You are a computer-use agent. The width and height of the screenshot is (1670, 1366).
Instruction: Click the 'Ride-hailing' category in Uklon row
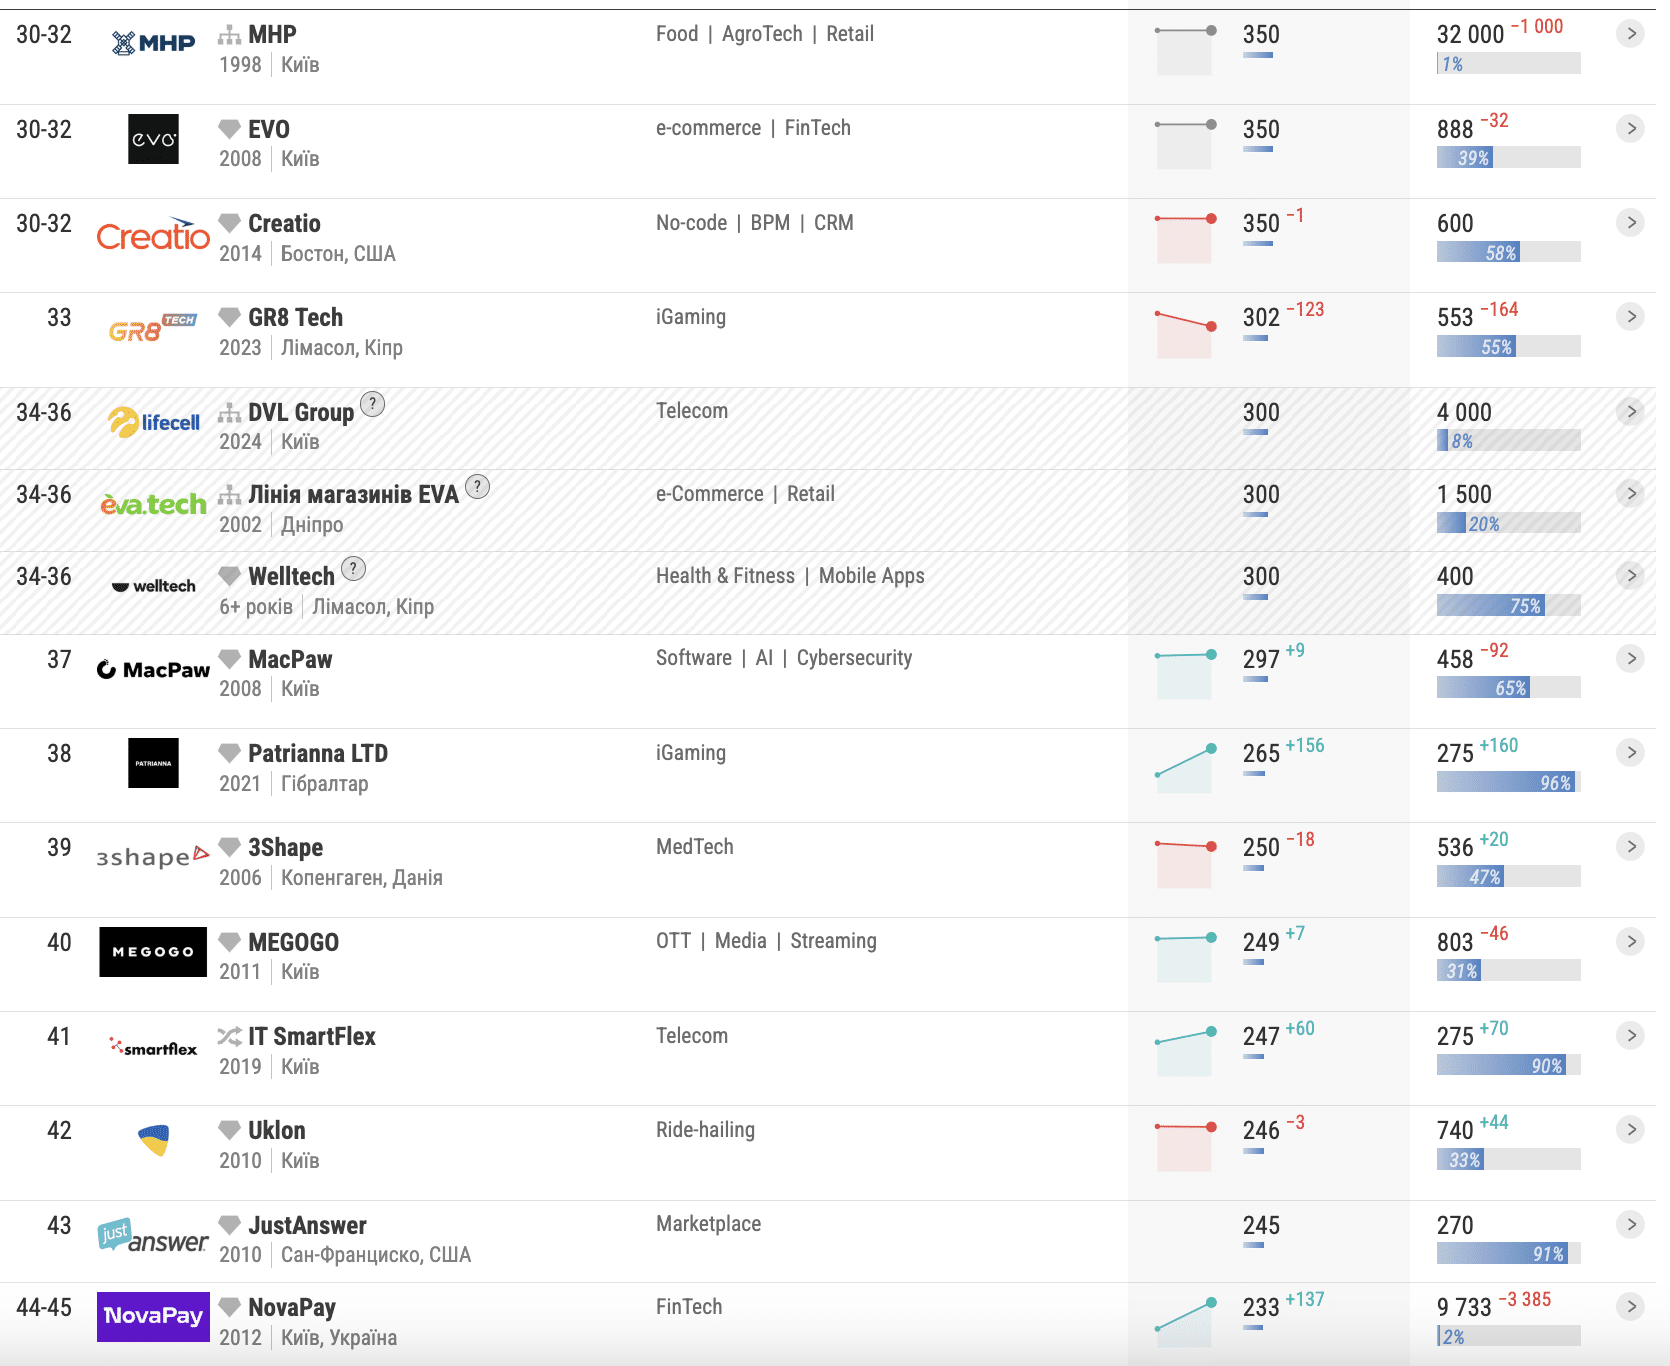coord(705,1130)
